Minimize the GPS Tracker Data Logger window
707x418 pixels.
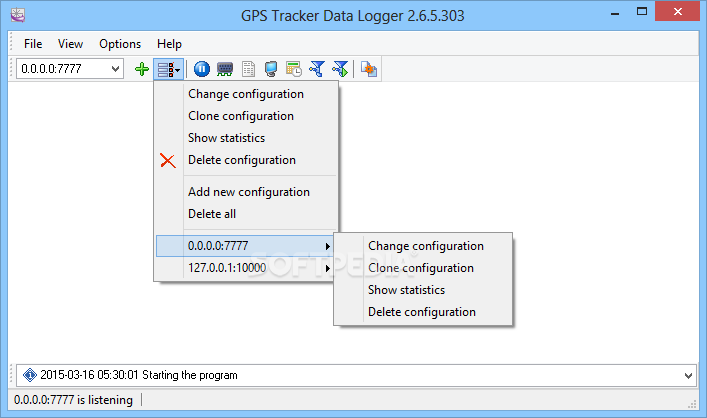click(615, 12)
